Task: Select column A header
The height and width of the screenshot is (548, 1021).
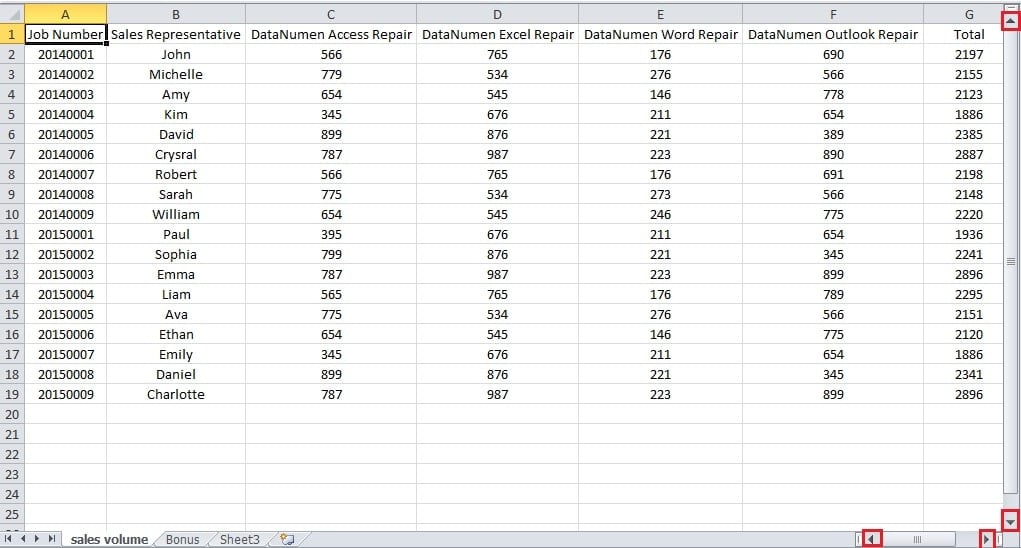Action: 65,14
